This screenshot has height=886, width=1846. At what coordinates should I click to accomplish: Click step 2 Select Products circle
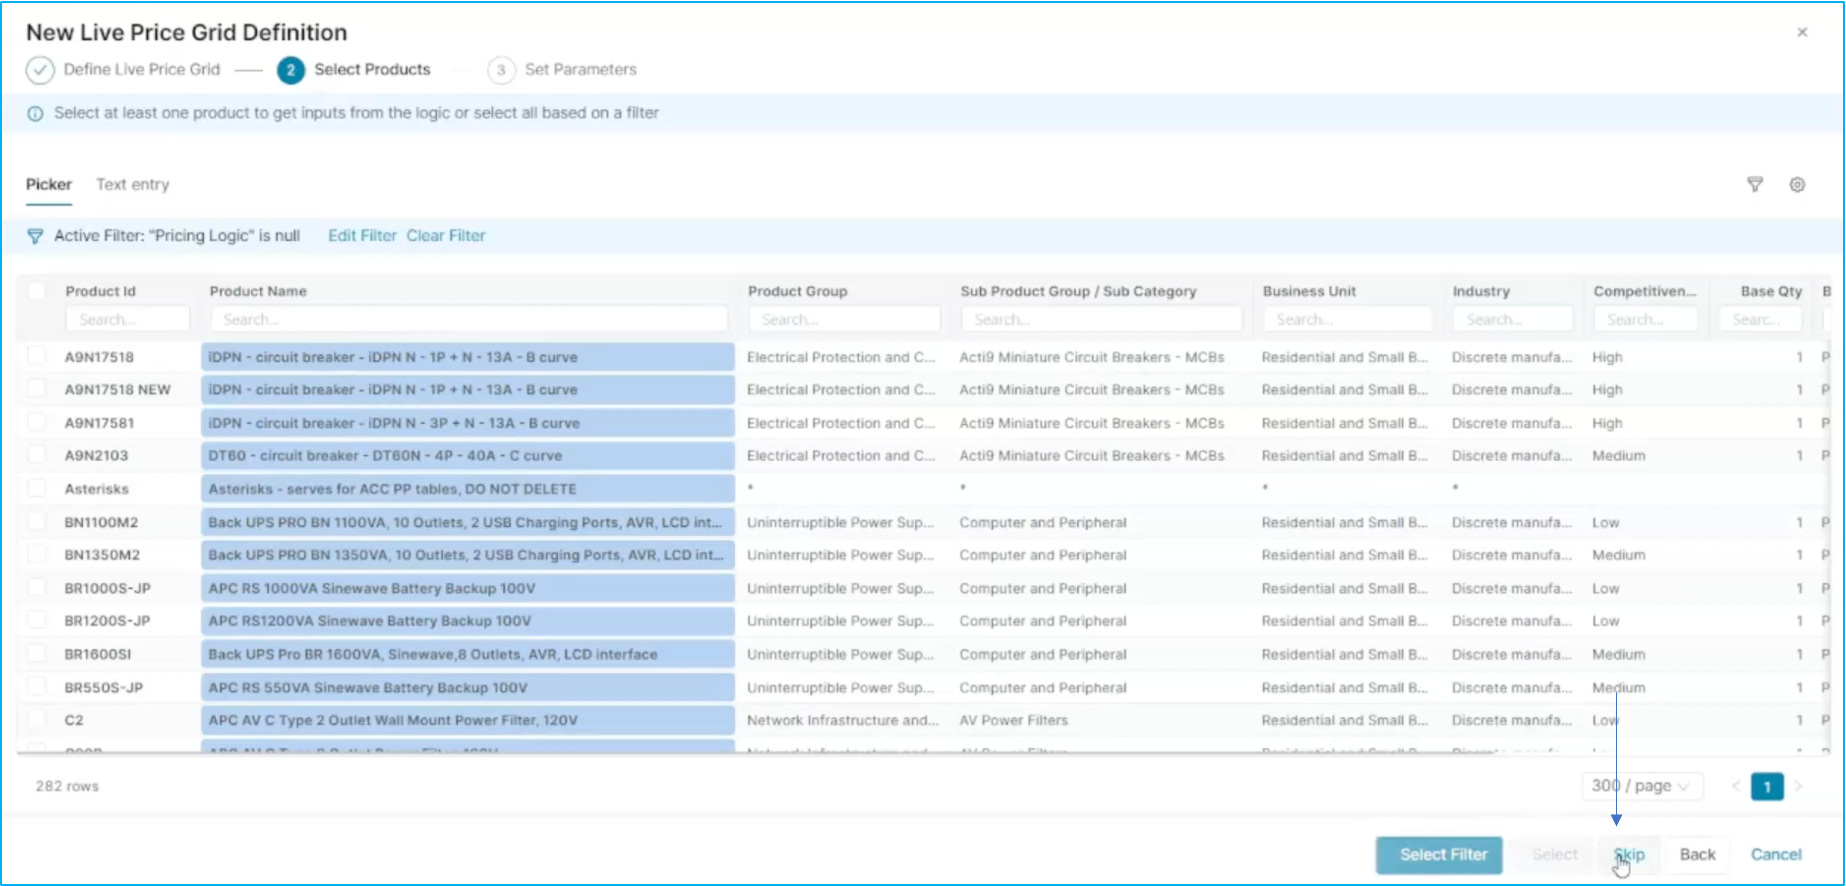(290, 70)
